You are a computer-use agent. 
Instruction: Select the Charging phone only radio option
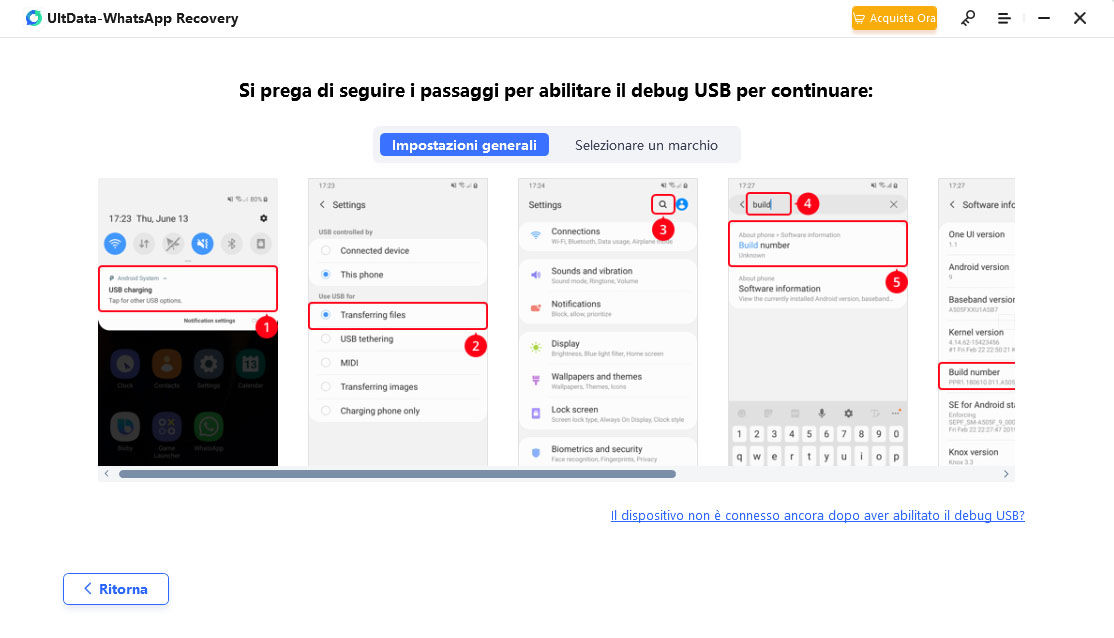(x=326, y=411)
